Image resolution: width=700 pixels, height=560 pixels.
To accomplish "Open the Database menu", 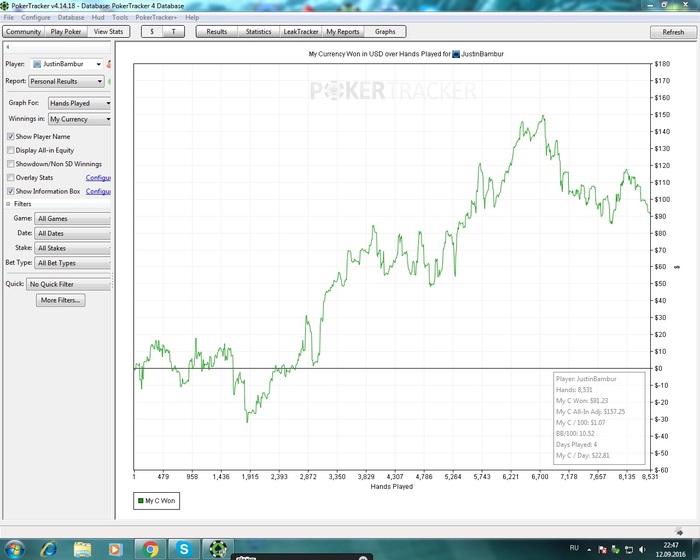I will 71,18.
